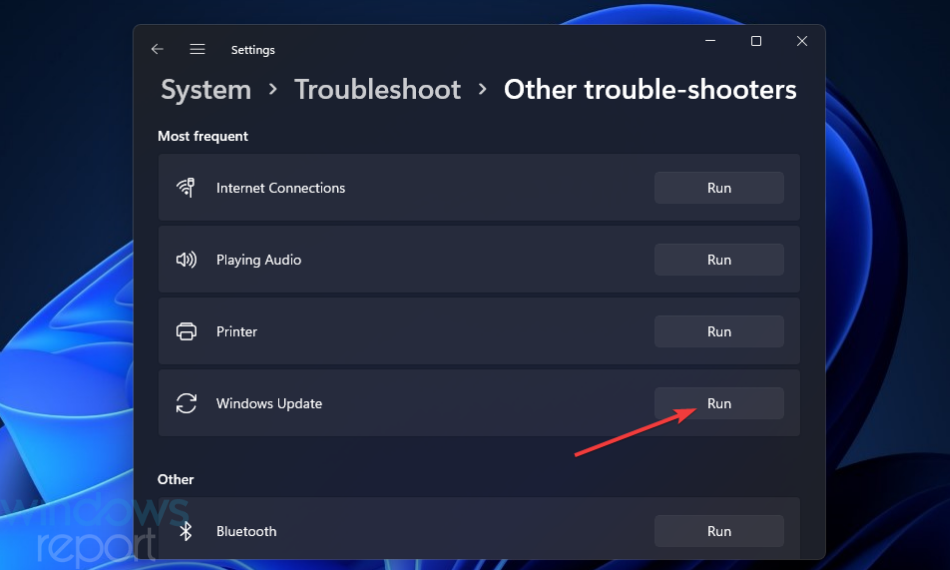Run the Internet Connections troubleshooter

[x=718, y=188]
